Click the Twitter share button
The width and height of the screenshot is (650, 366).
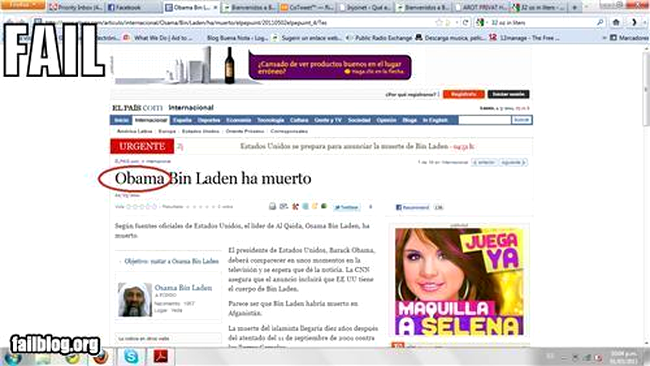(347, 207)
